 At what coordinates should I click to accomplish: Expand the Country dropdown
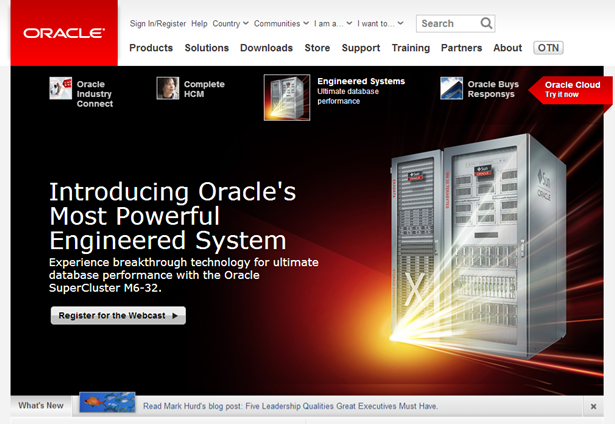pos(231,23)
